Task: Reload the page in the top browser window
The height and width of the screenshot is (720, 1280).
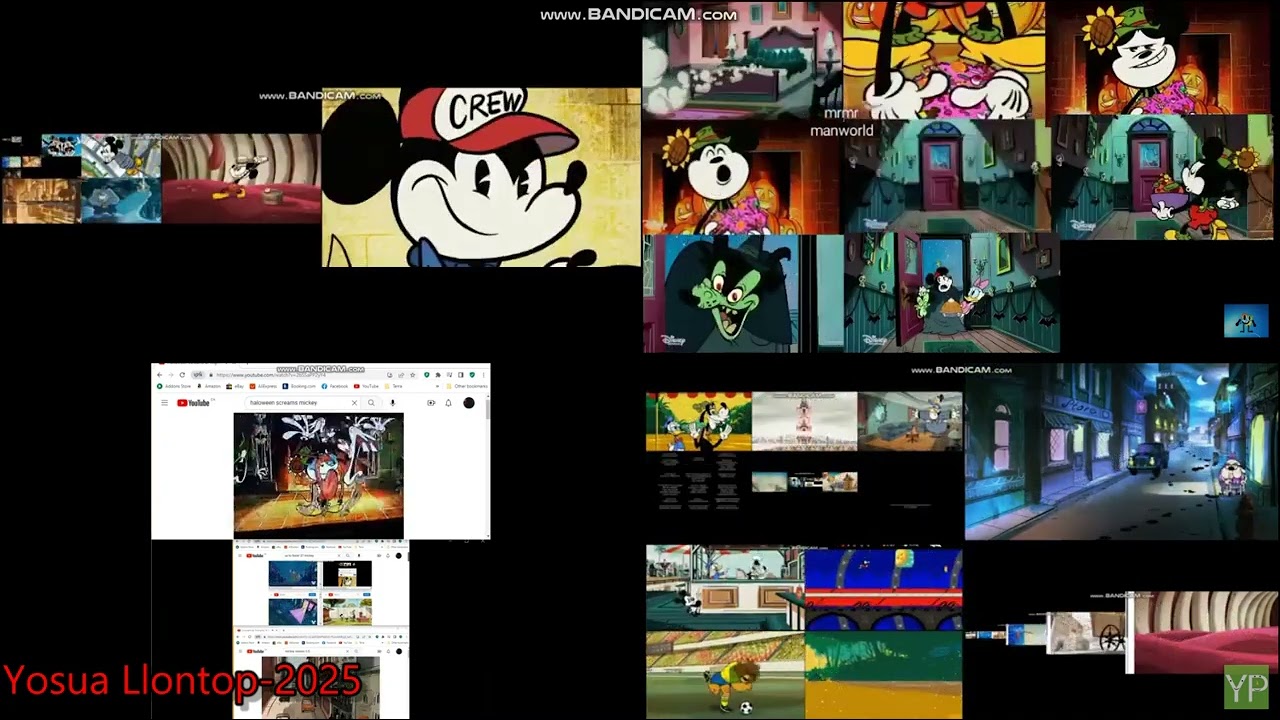Action: click(182, 375)
